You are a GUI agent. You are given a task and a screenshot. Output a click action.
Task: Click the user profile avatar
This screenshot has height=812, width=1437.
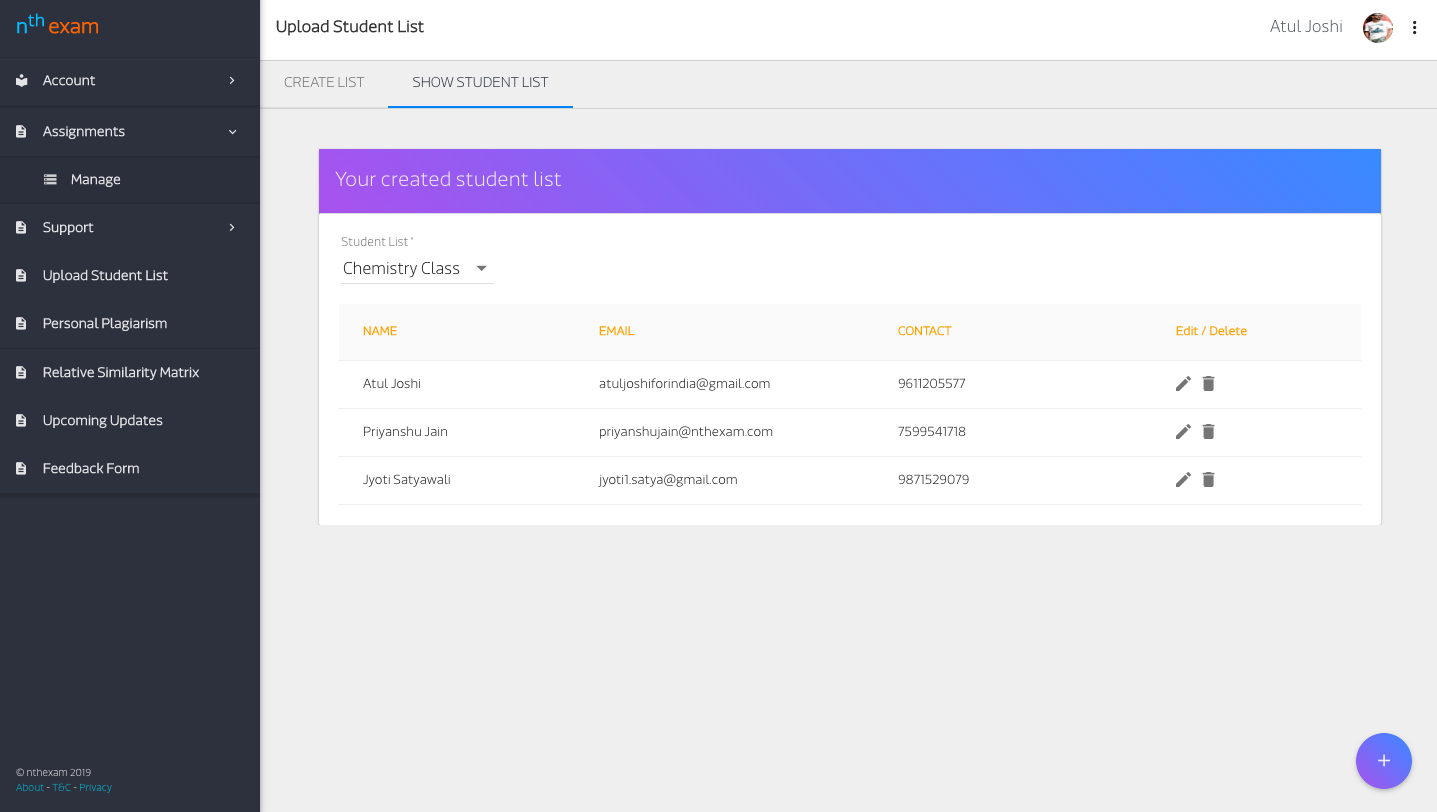(x=1378, y=28)
